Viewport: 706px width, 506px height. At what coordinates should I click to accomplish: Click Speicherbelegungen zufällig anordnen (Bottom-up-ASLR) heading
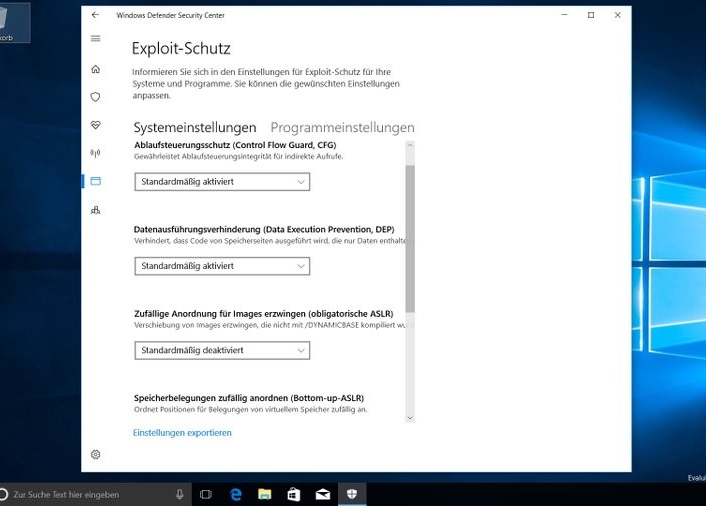click(x=249, y=398)
